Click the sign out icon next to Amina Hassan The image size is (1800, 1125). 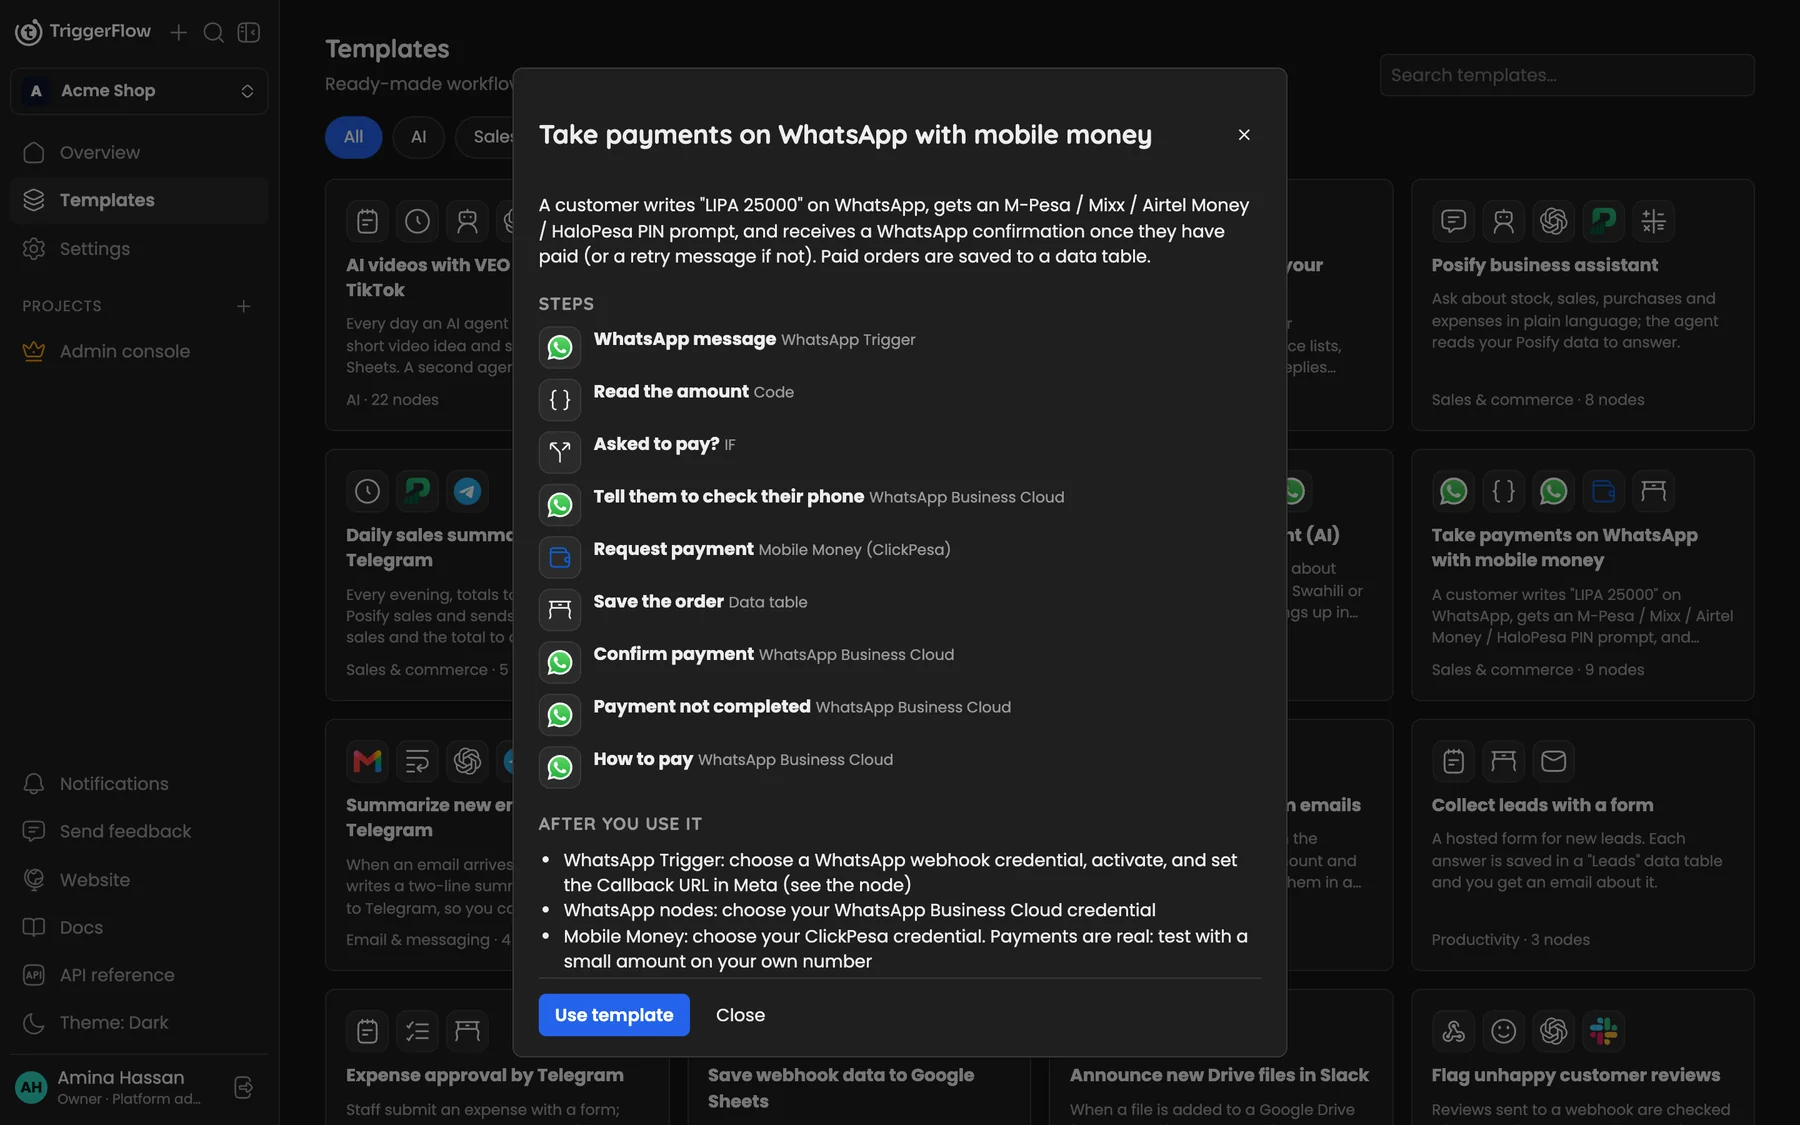243,1087
